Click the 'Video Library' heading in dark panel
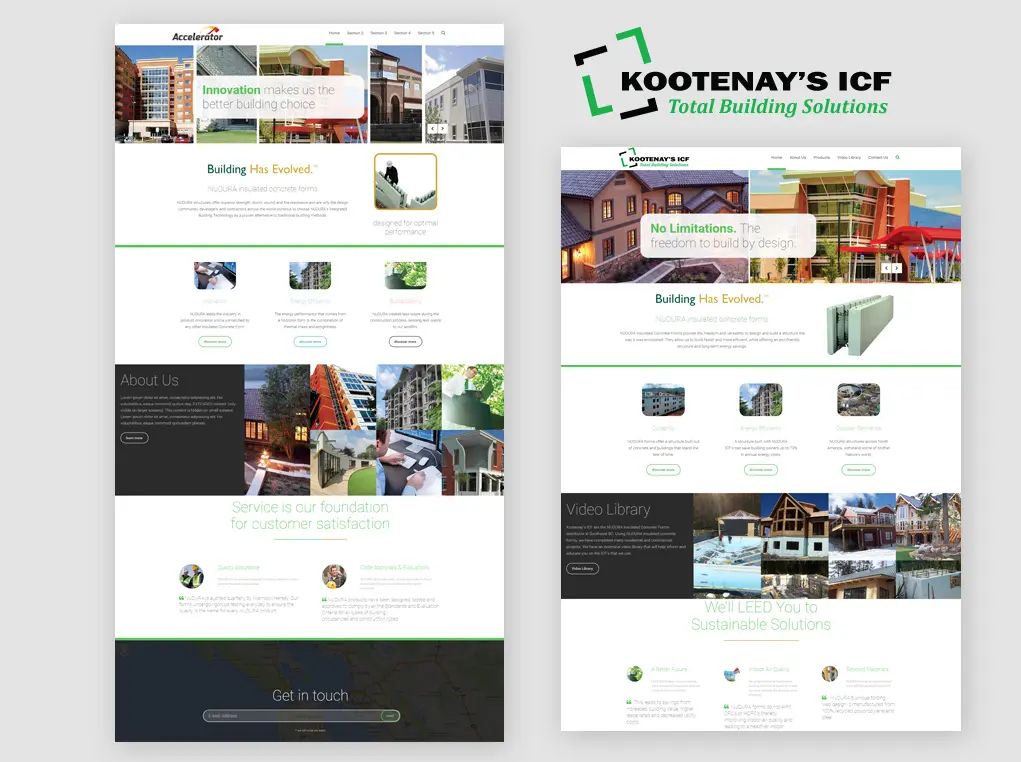This screenshot has height=762, width=1021. pos(608,509)
